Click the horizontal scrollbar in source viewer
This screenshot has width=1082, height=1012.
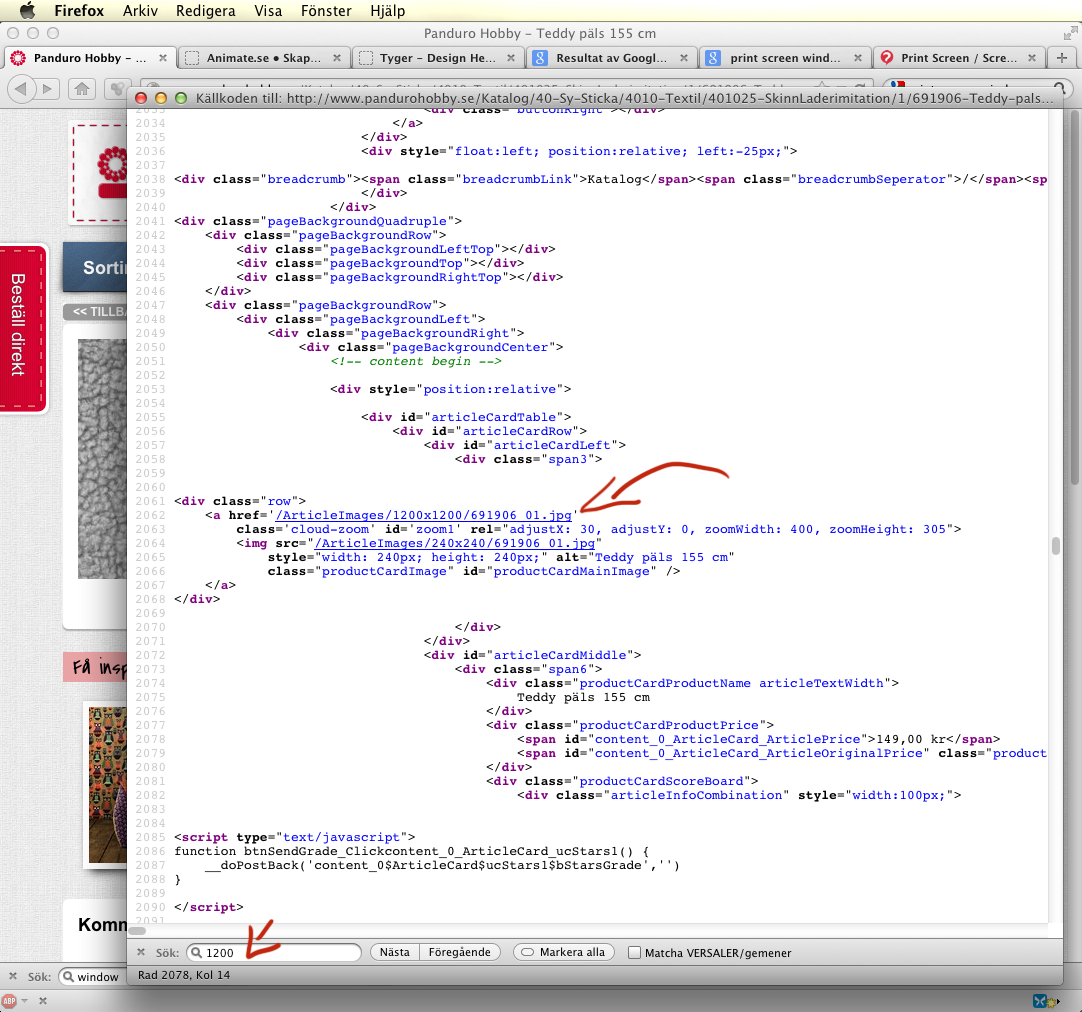(x=137, y=930)
